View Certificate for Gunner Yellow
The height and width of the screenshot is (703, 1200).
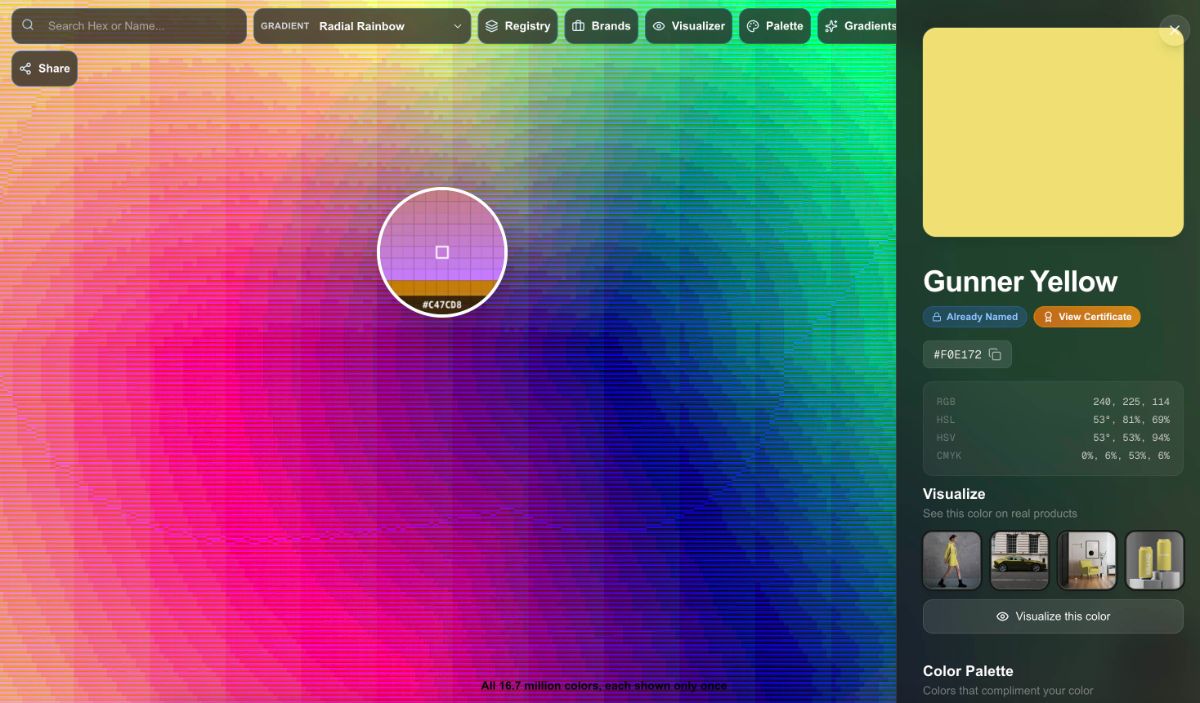point(1087,317)
